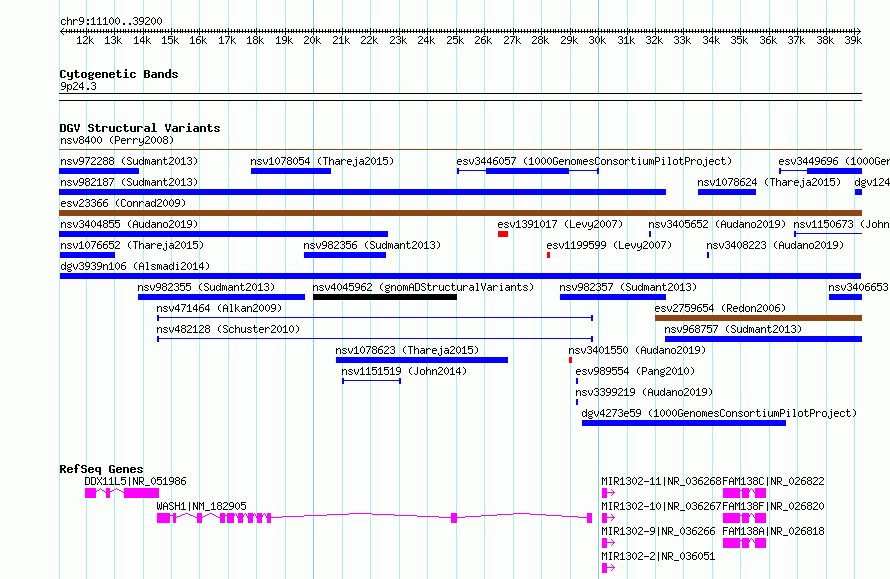Click nsv968757 (Sudmant2013) label

coord(733,329)
